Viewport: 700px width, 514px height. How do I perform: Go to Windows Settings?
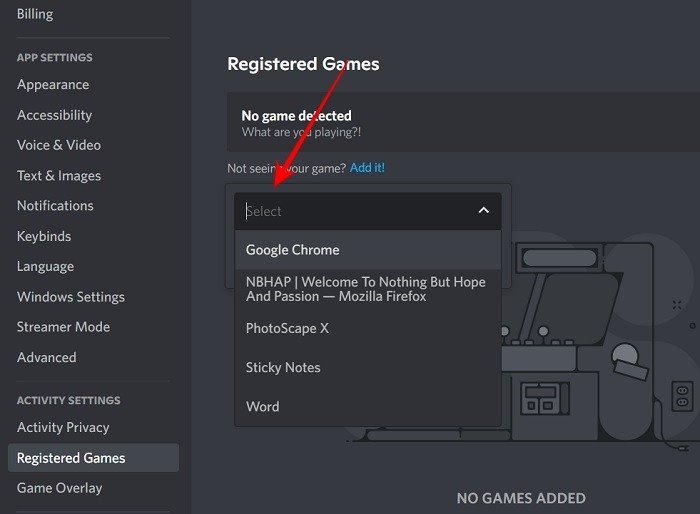pyautogui.click(x=71, y=297)
